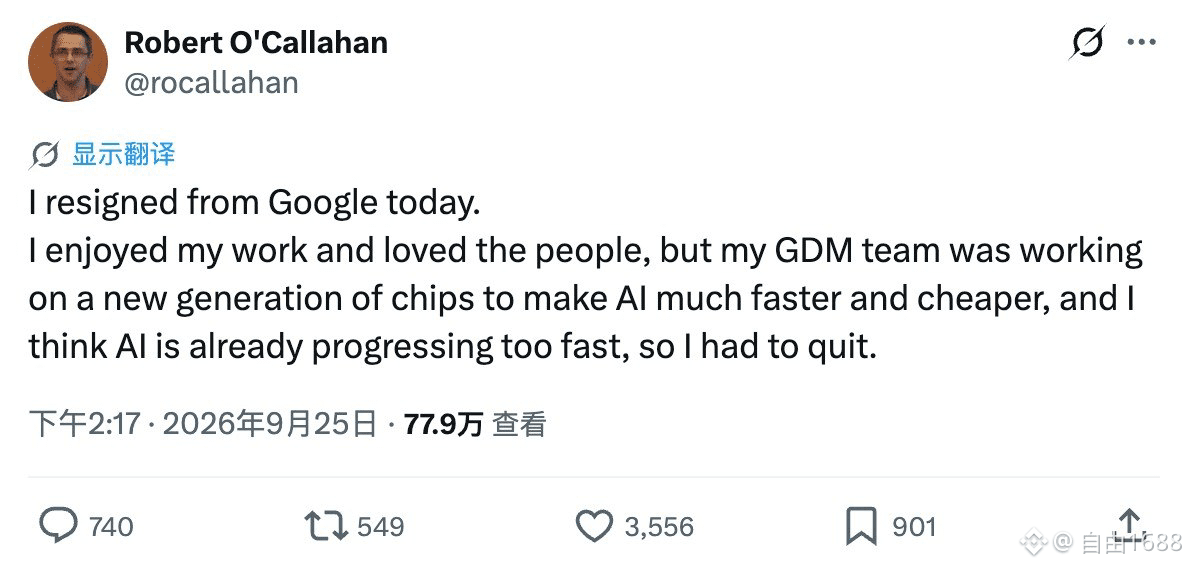
Task: Click the tweet text about resigning from Google
Action: coord(585,276)
